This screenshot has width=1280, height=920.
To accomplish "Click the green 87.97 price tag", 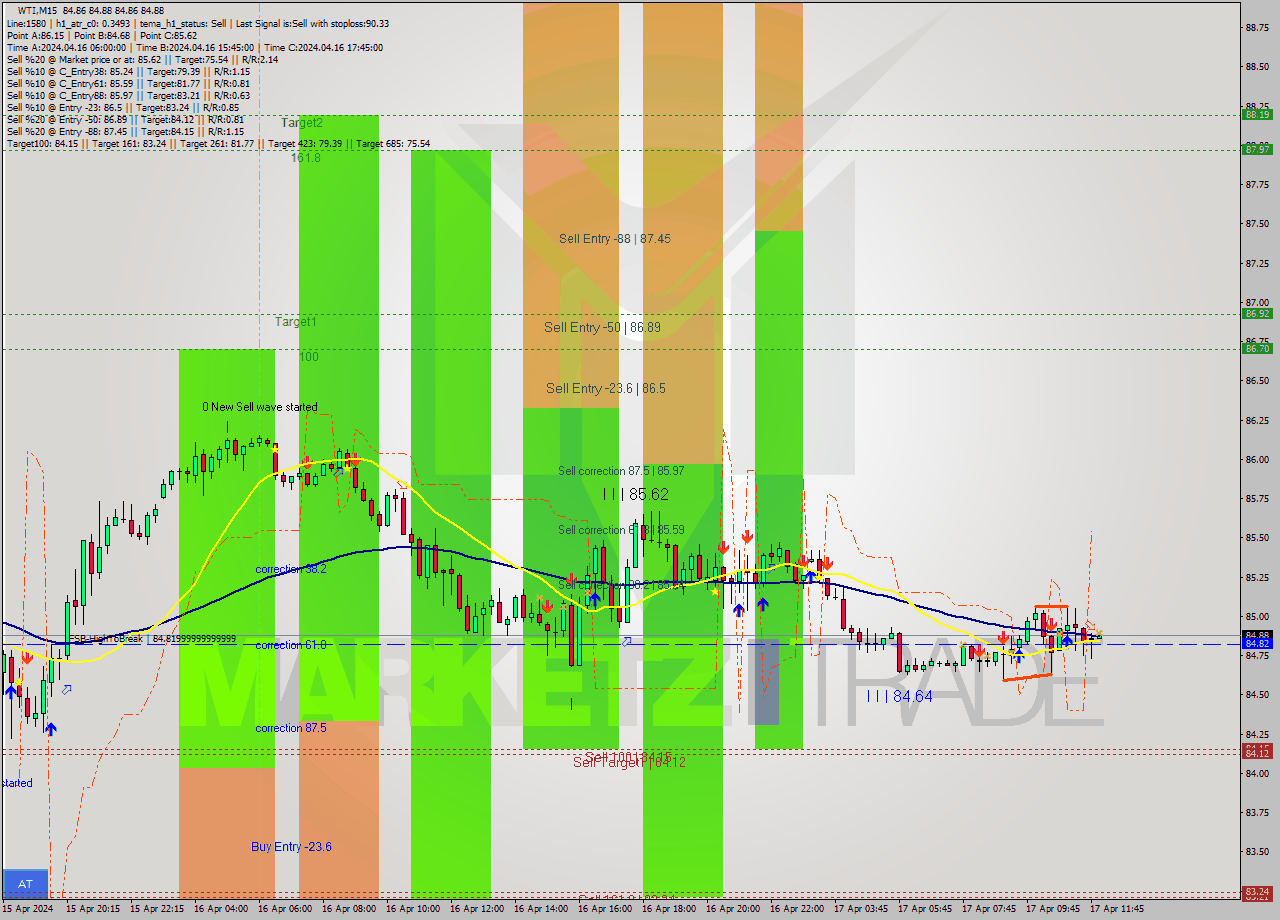I will point(1257,149).
